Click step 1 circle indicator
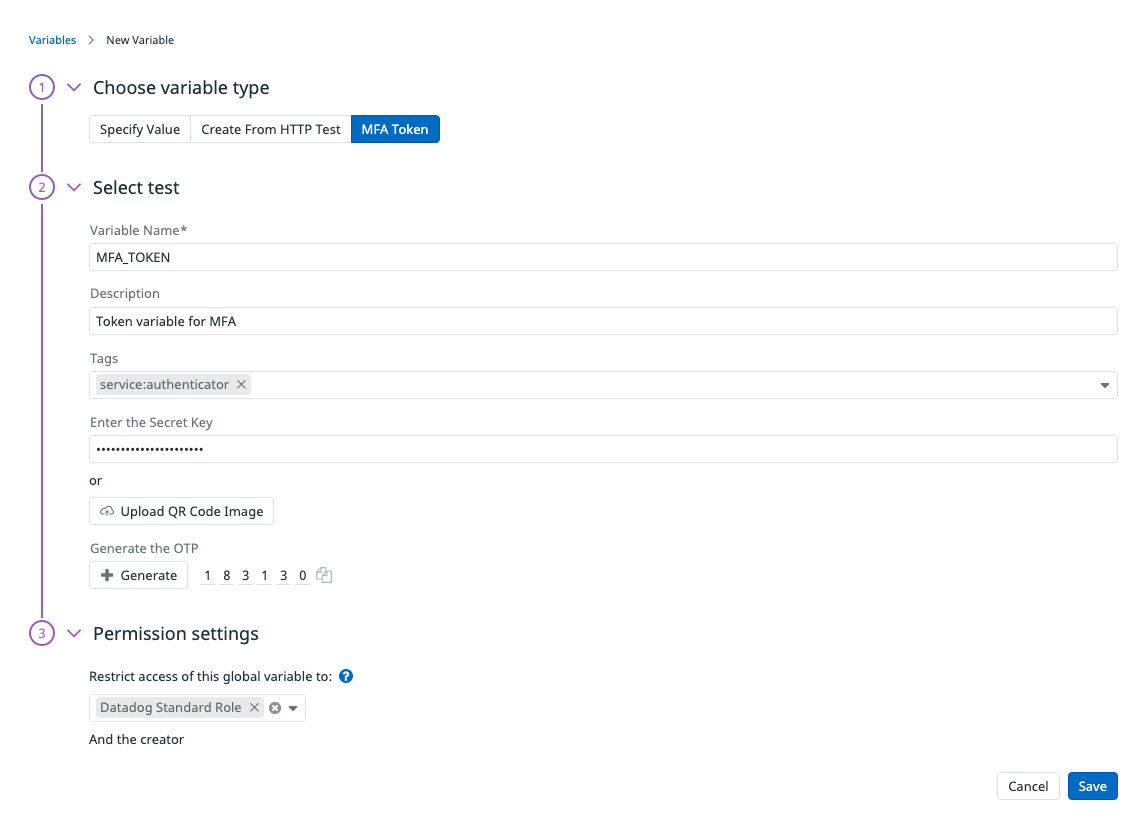1141x826 pixels. 42,87
